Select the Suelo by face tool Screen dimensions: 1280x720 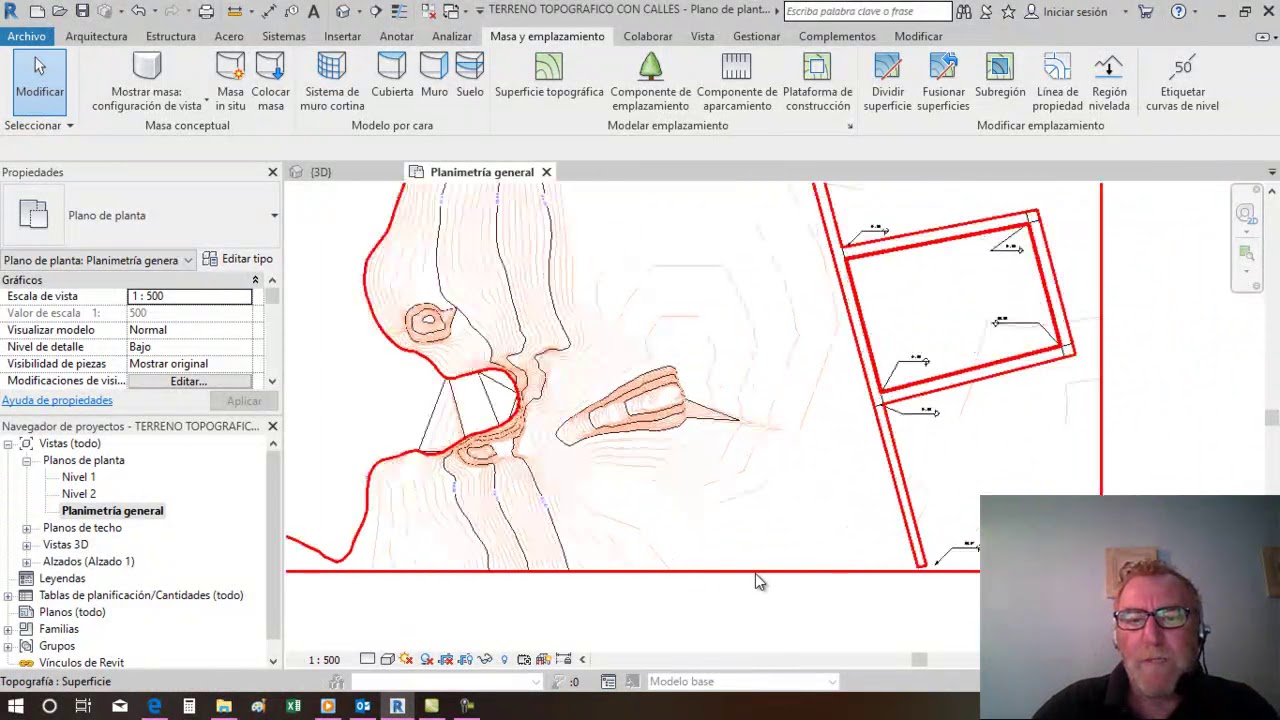[x=469, y=75]
